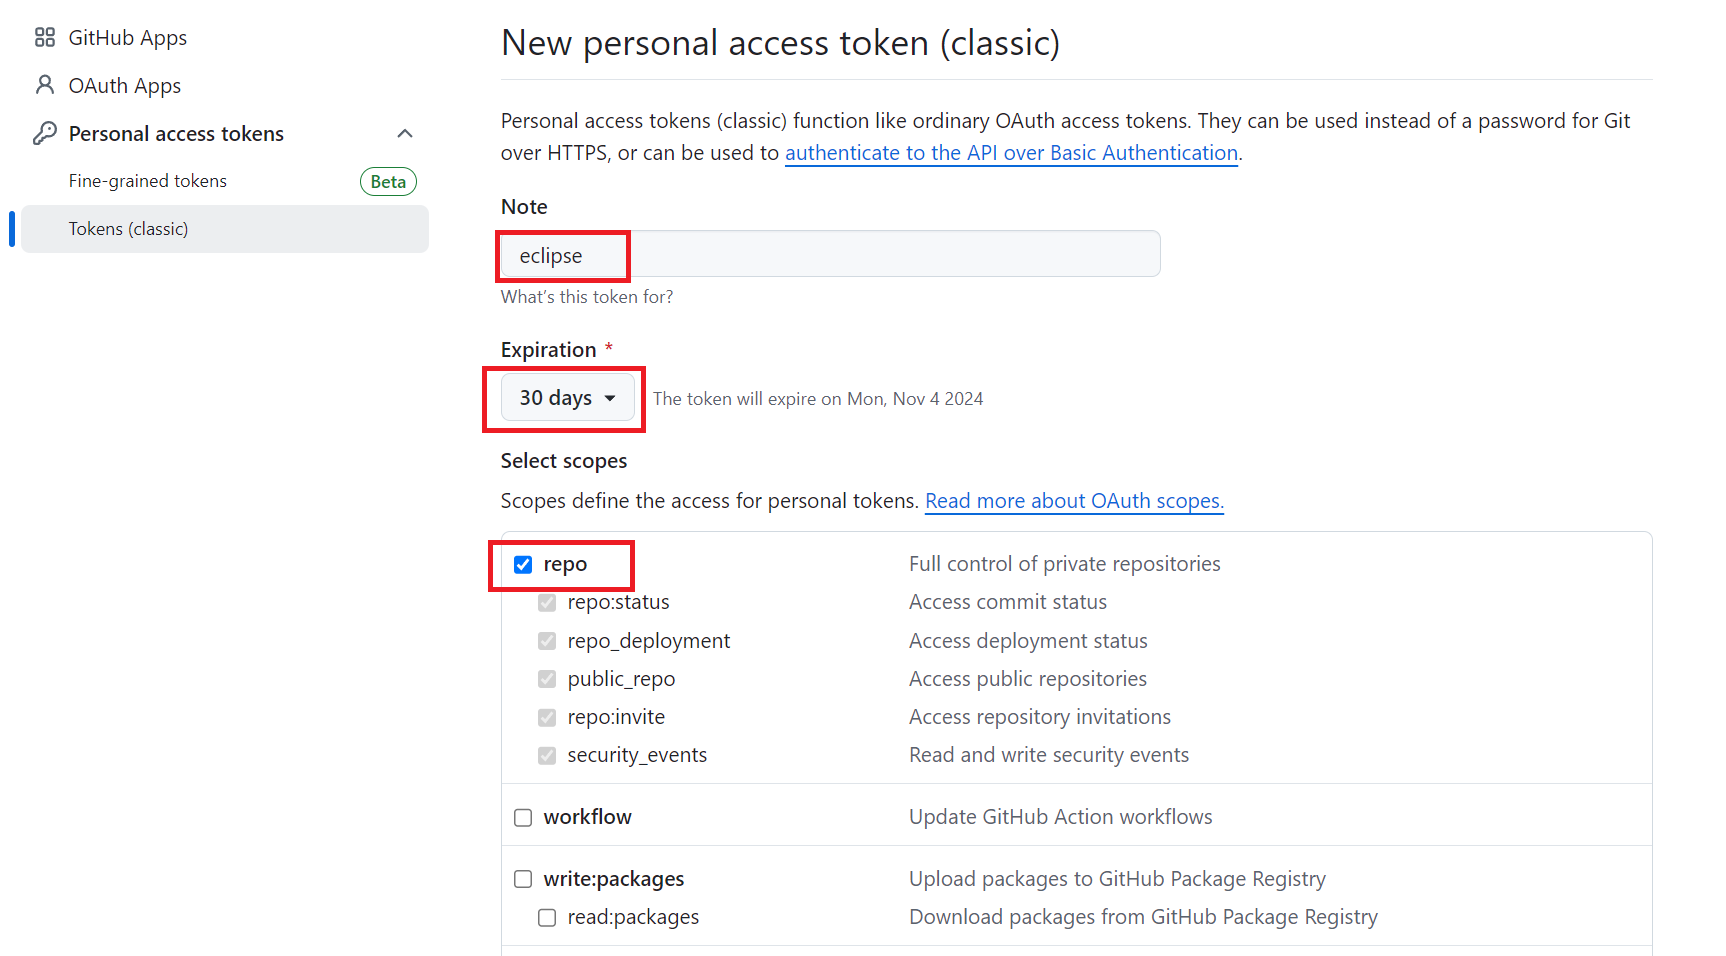1726x956 pixels.
Task: Click the disabled repo:status checkbox
Action: click(x=547, y=603)
